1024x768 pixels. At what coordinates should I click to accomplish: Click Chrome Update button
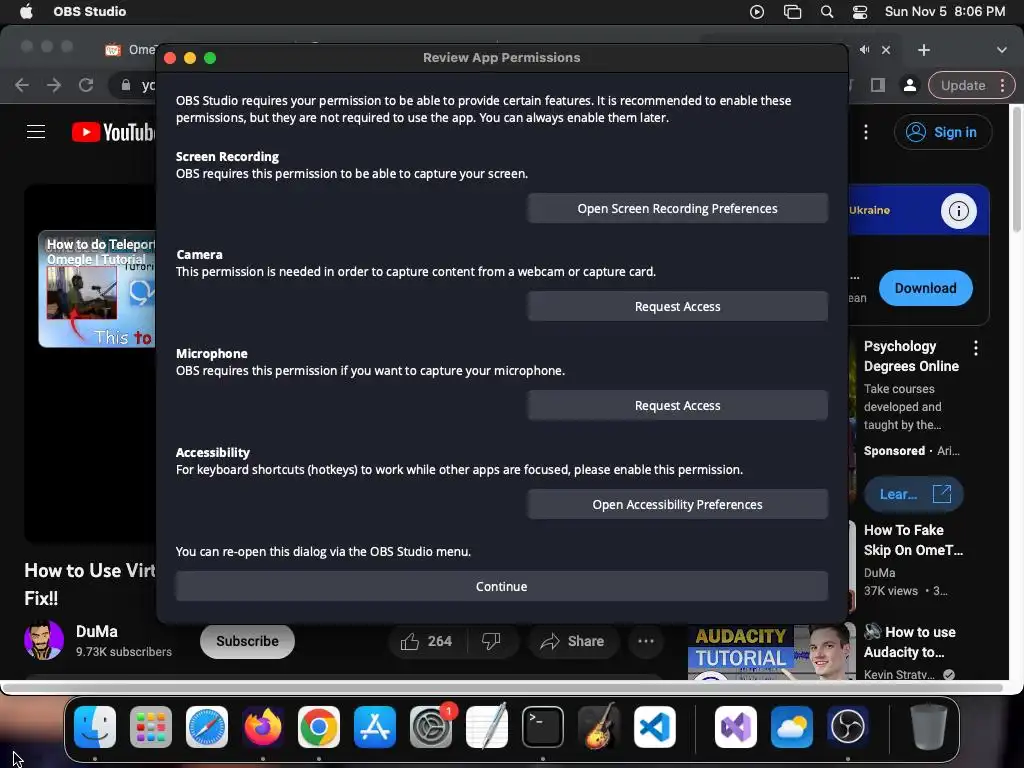pos(971,85)
